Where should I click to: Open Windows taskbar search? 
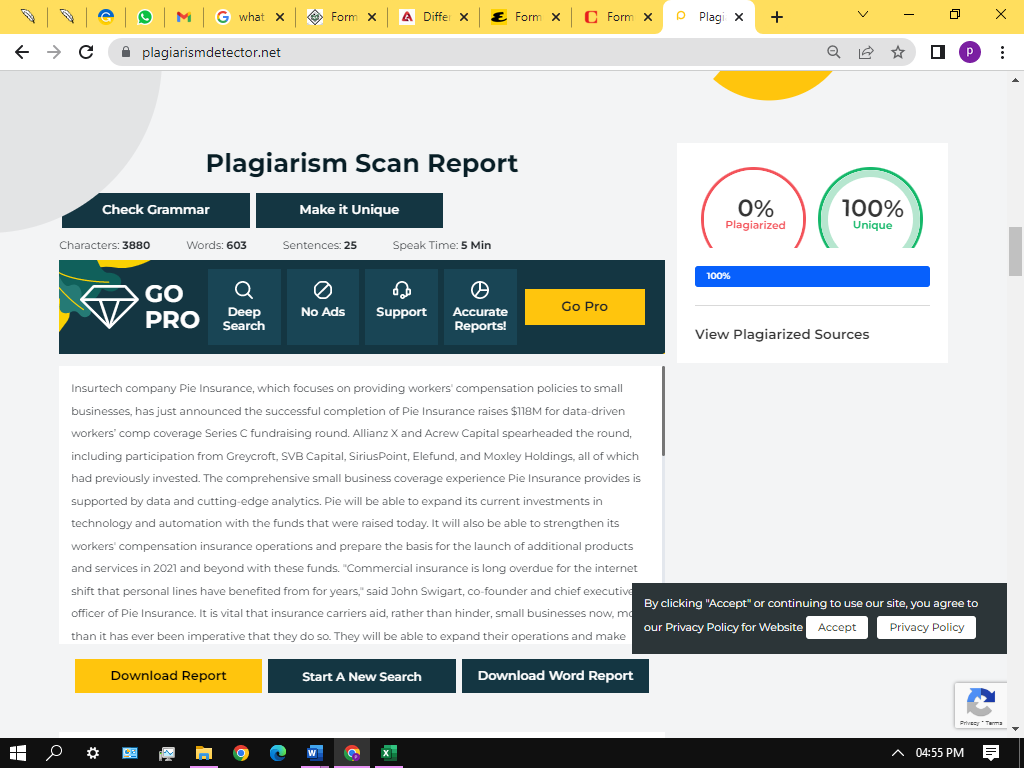[x=54, y=753]
